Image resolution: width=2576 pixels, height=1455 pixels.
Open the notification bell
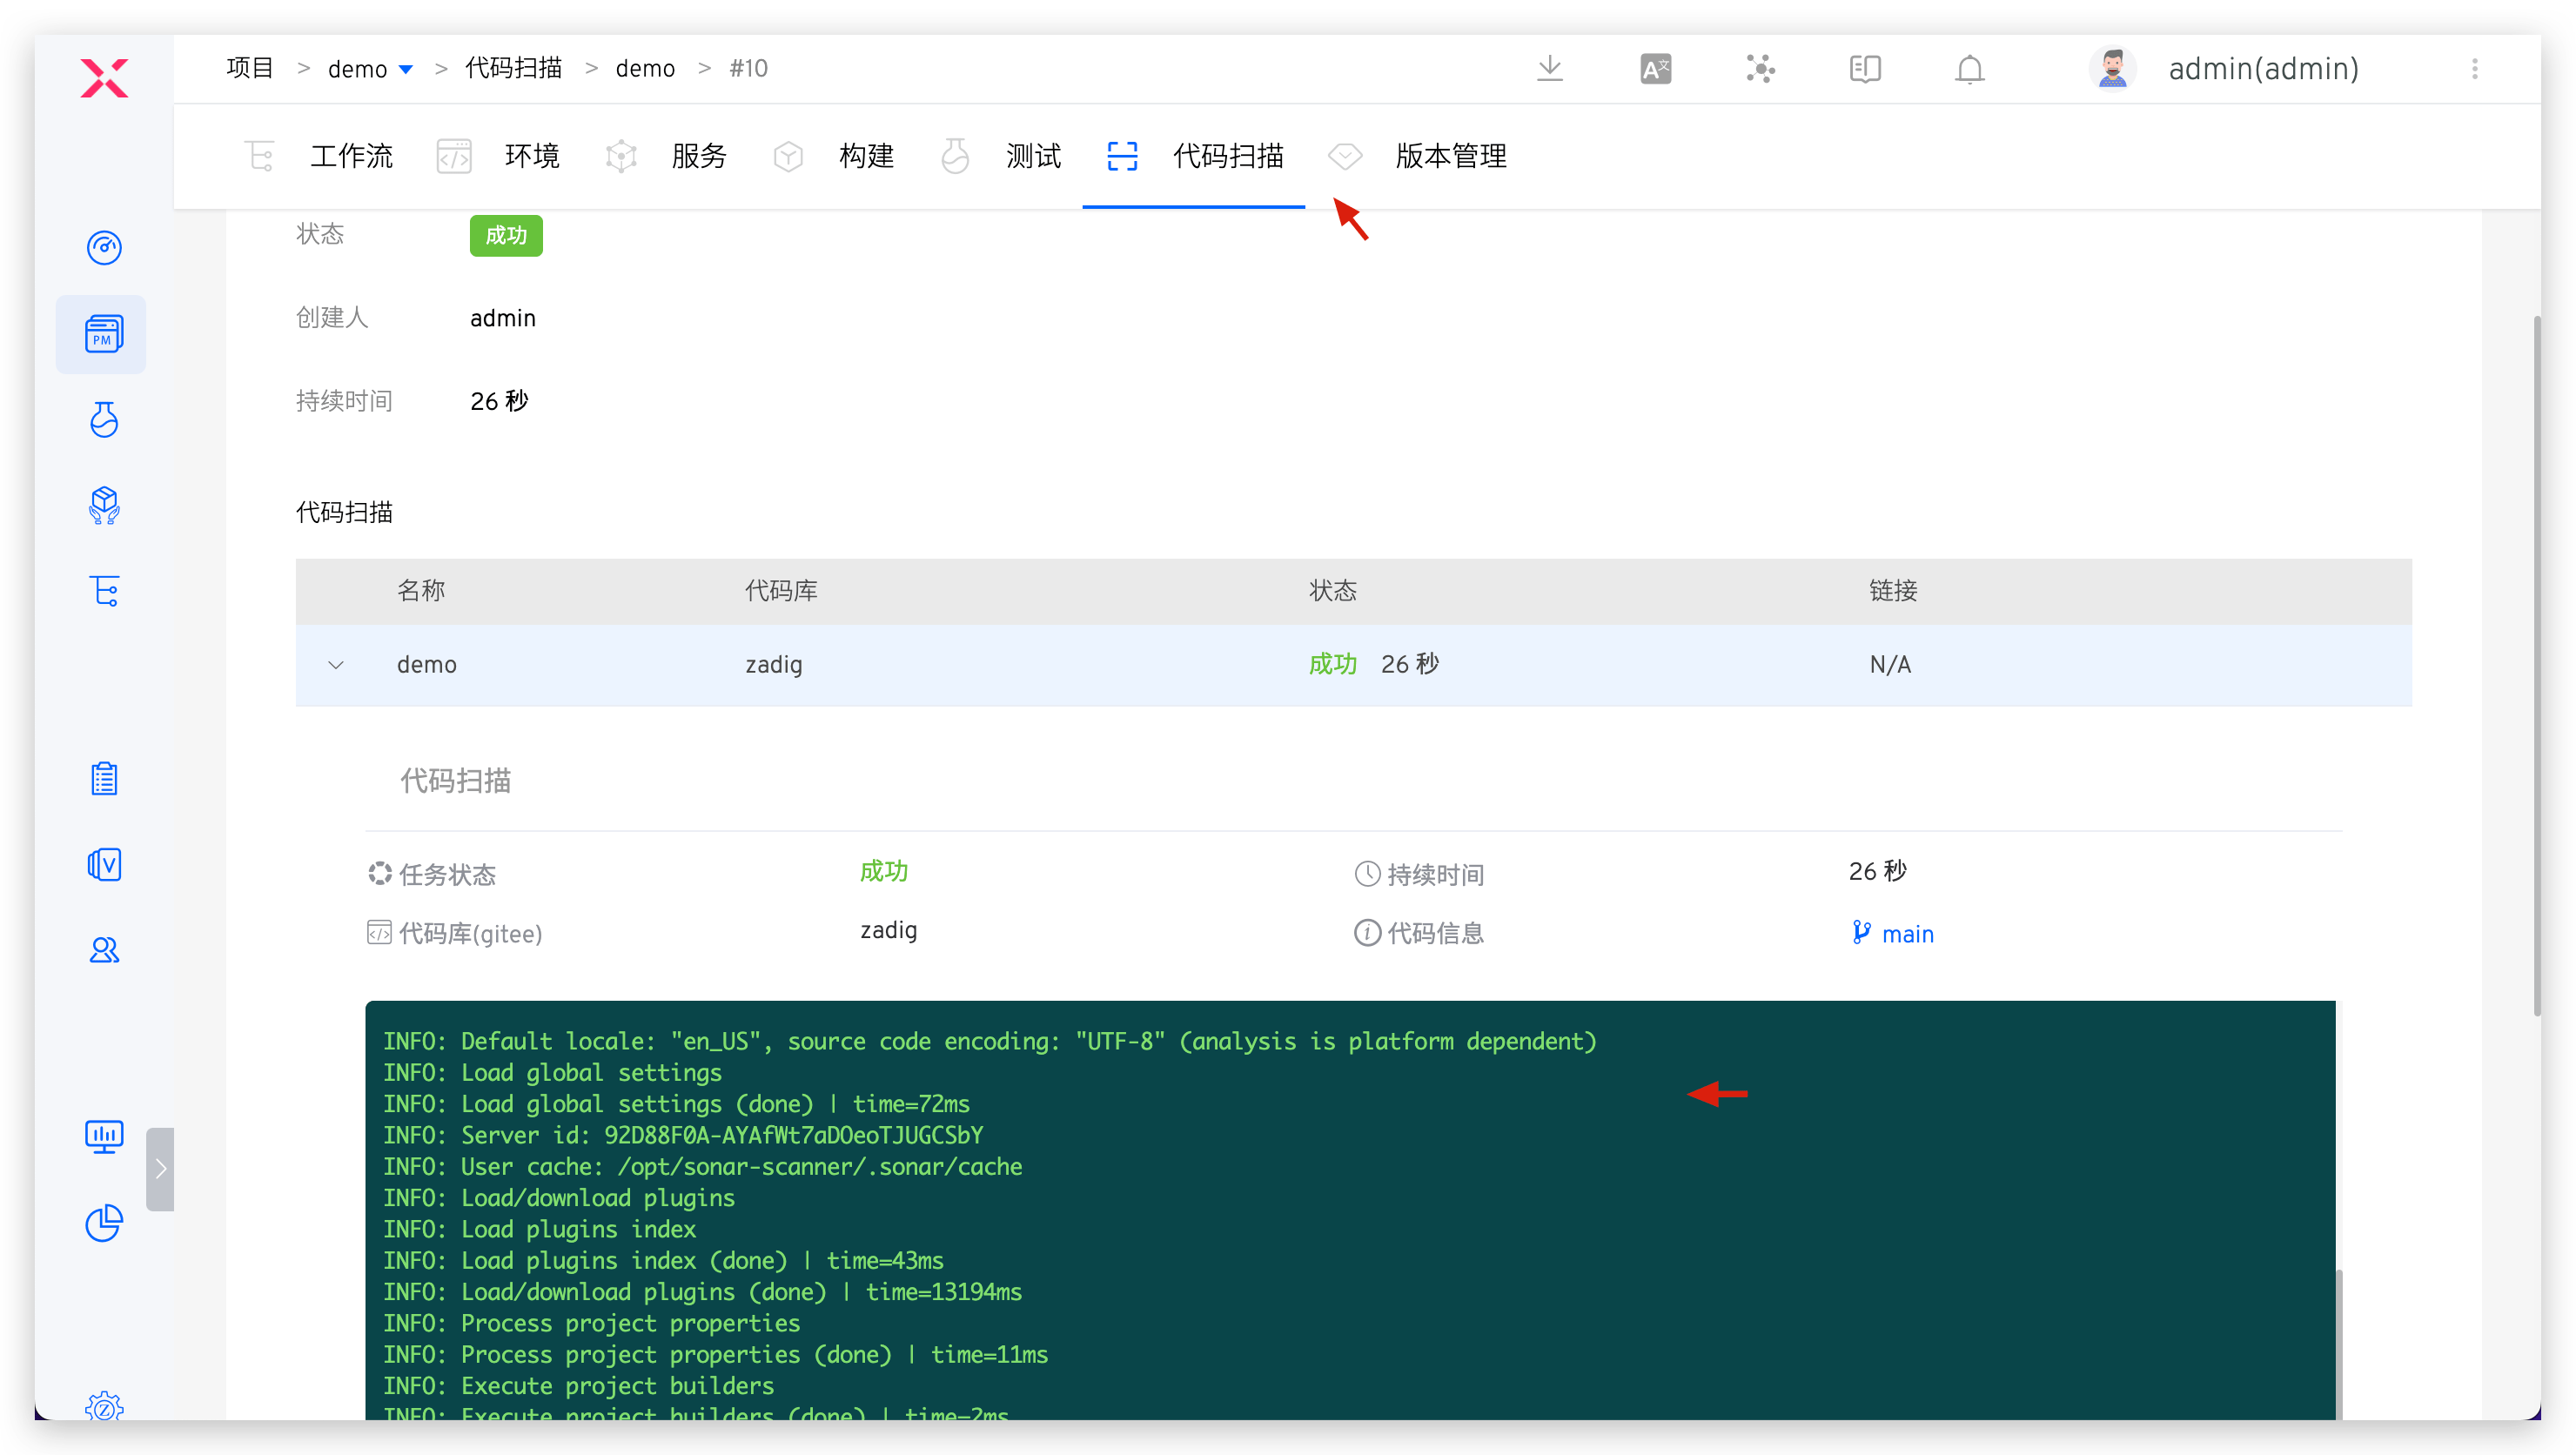tap(1969, 69)
